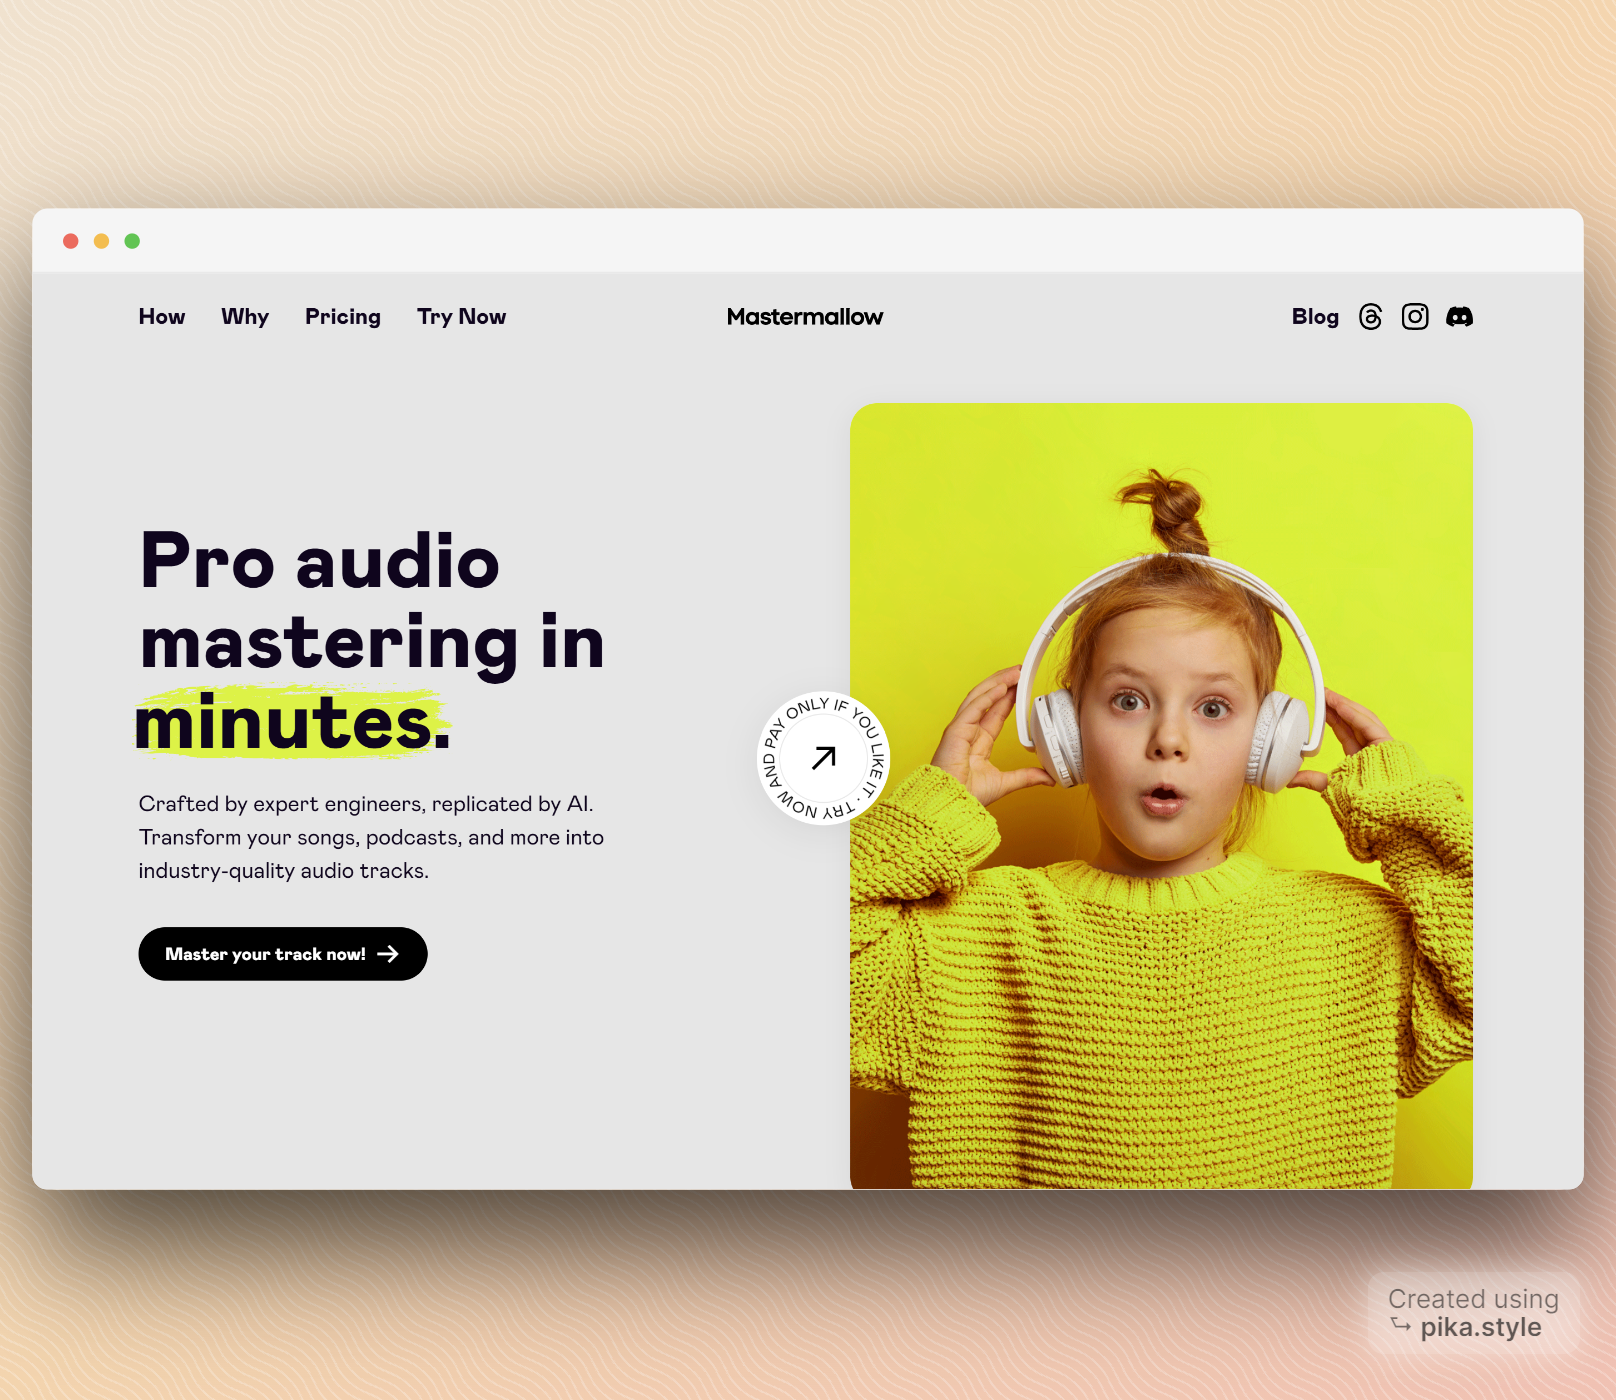Click the yellow minimize window dot
1616x1400 pixels.
click(101, 241)
